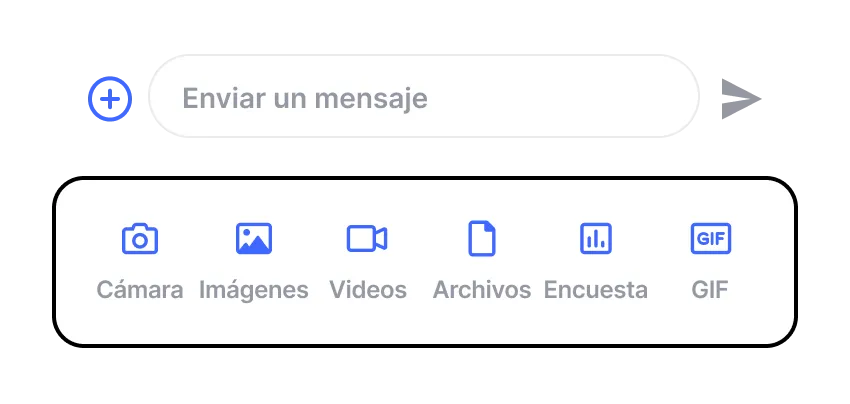Select the document file icon

click(x=482, y=238)
